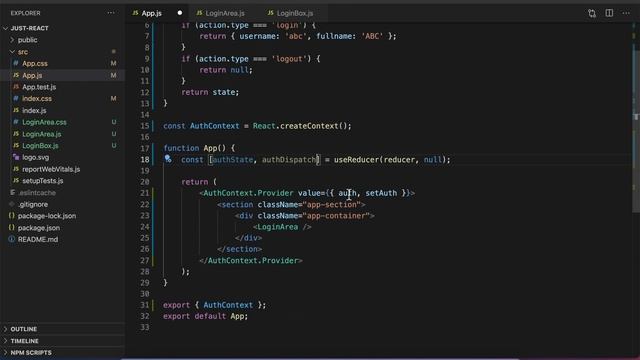Open setupTests.js in the explorer
Viewport: 640px width, 360px height.
coord(42,181)
